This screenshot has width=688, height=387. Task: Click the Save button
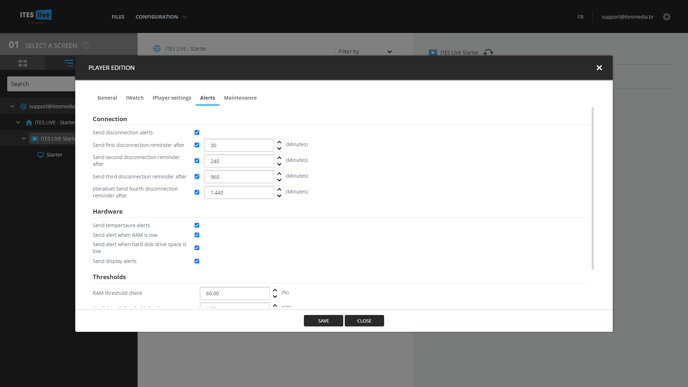pyautogui.click(x=323, y=321)
